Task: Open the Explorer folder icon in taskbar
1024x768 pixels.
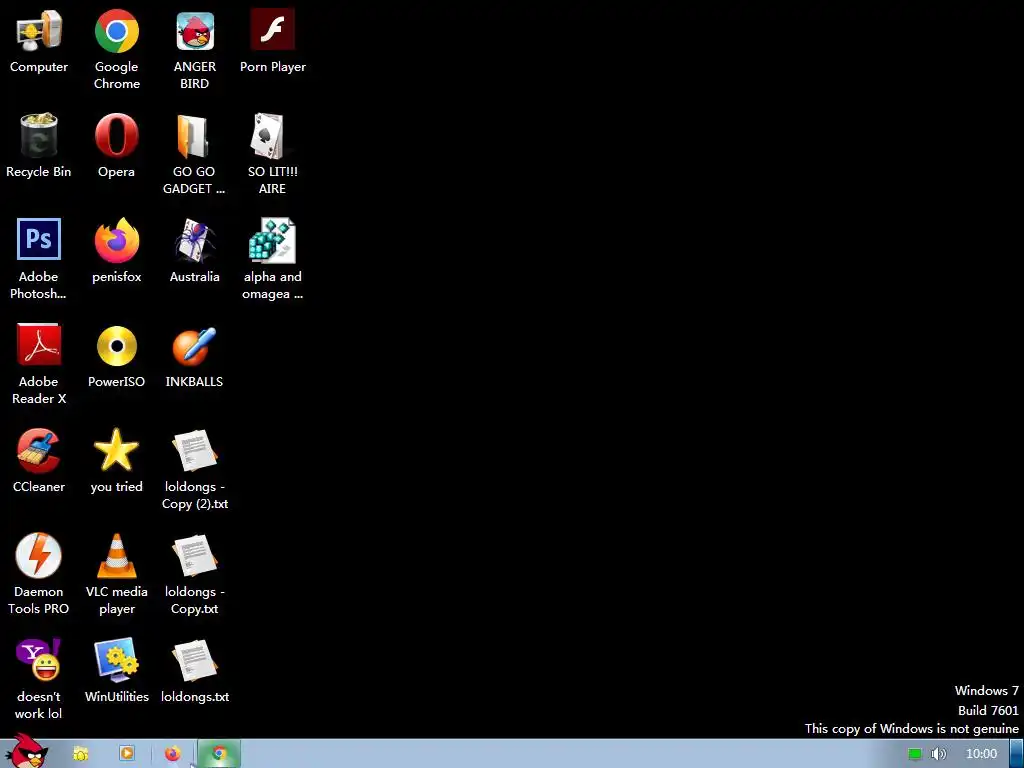Action: [80, 754]
